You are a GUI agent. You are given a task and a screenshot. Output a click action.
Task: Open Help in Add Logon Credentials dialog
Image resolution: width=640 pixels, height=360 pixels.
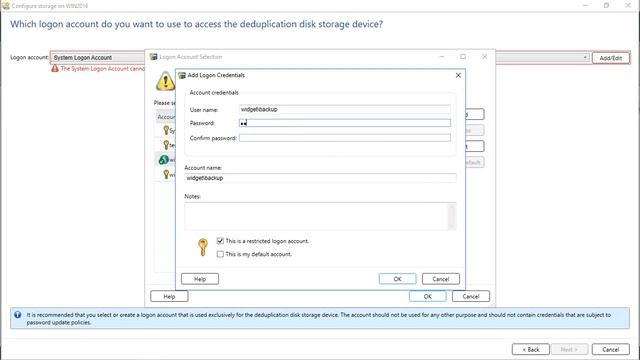(200, 279)
